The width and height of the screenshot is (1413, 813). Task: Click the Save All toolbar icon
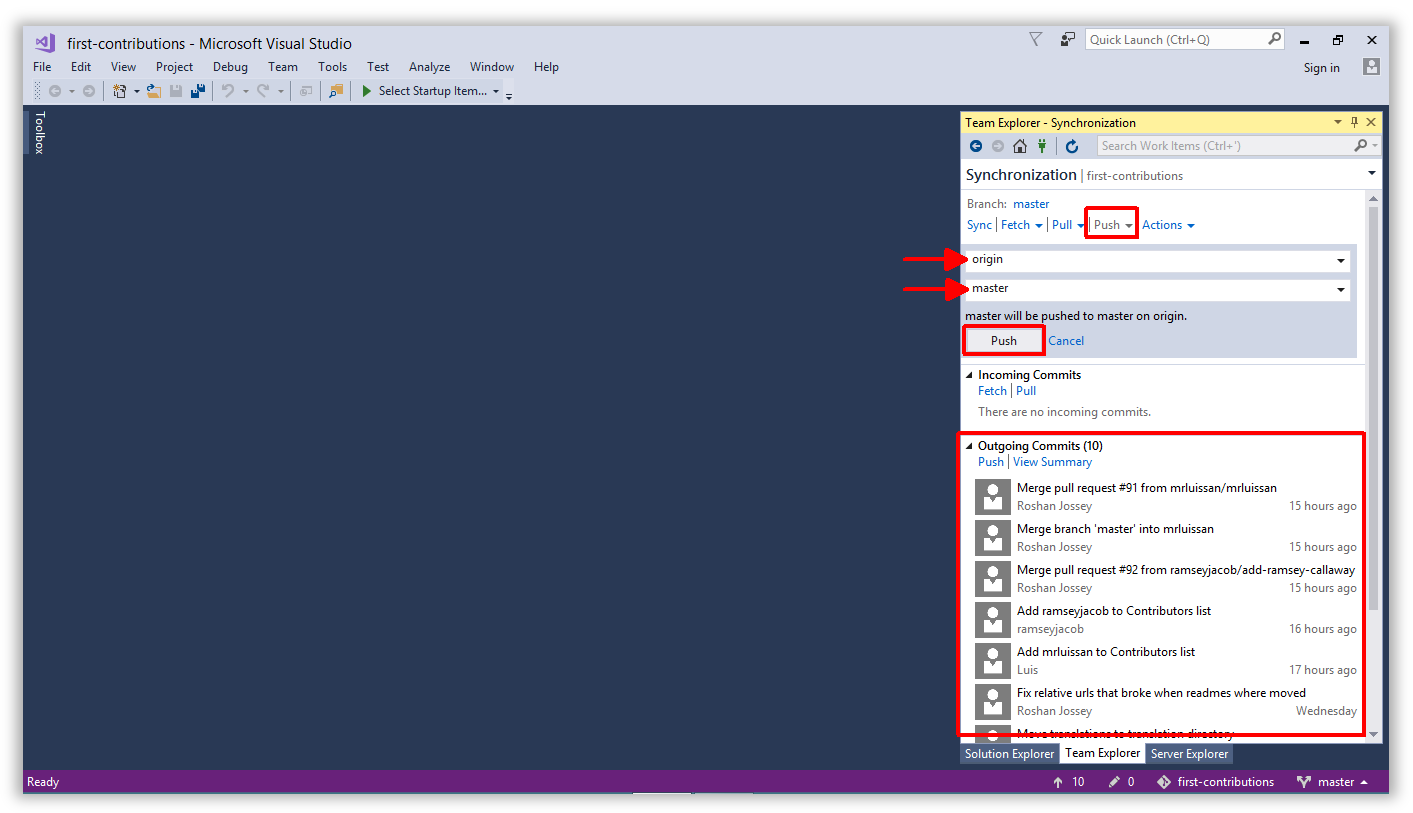[x=198, y=91]
